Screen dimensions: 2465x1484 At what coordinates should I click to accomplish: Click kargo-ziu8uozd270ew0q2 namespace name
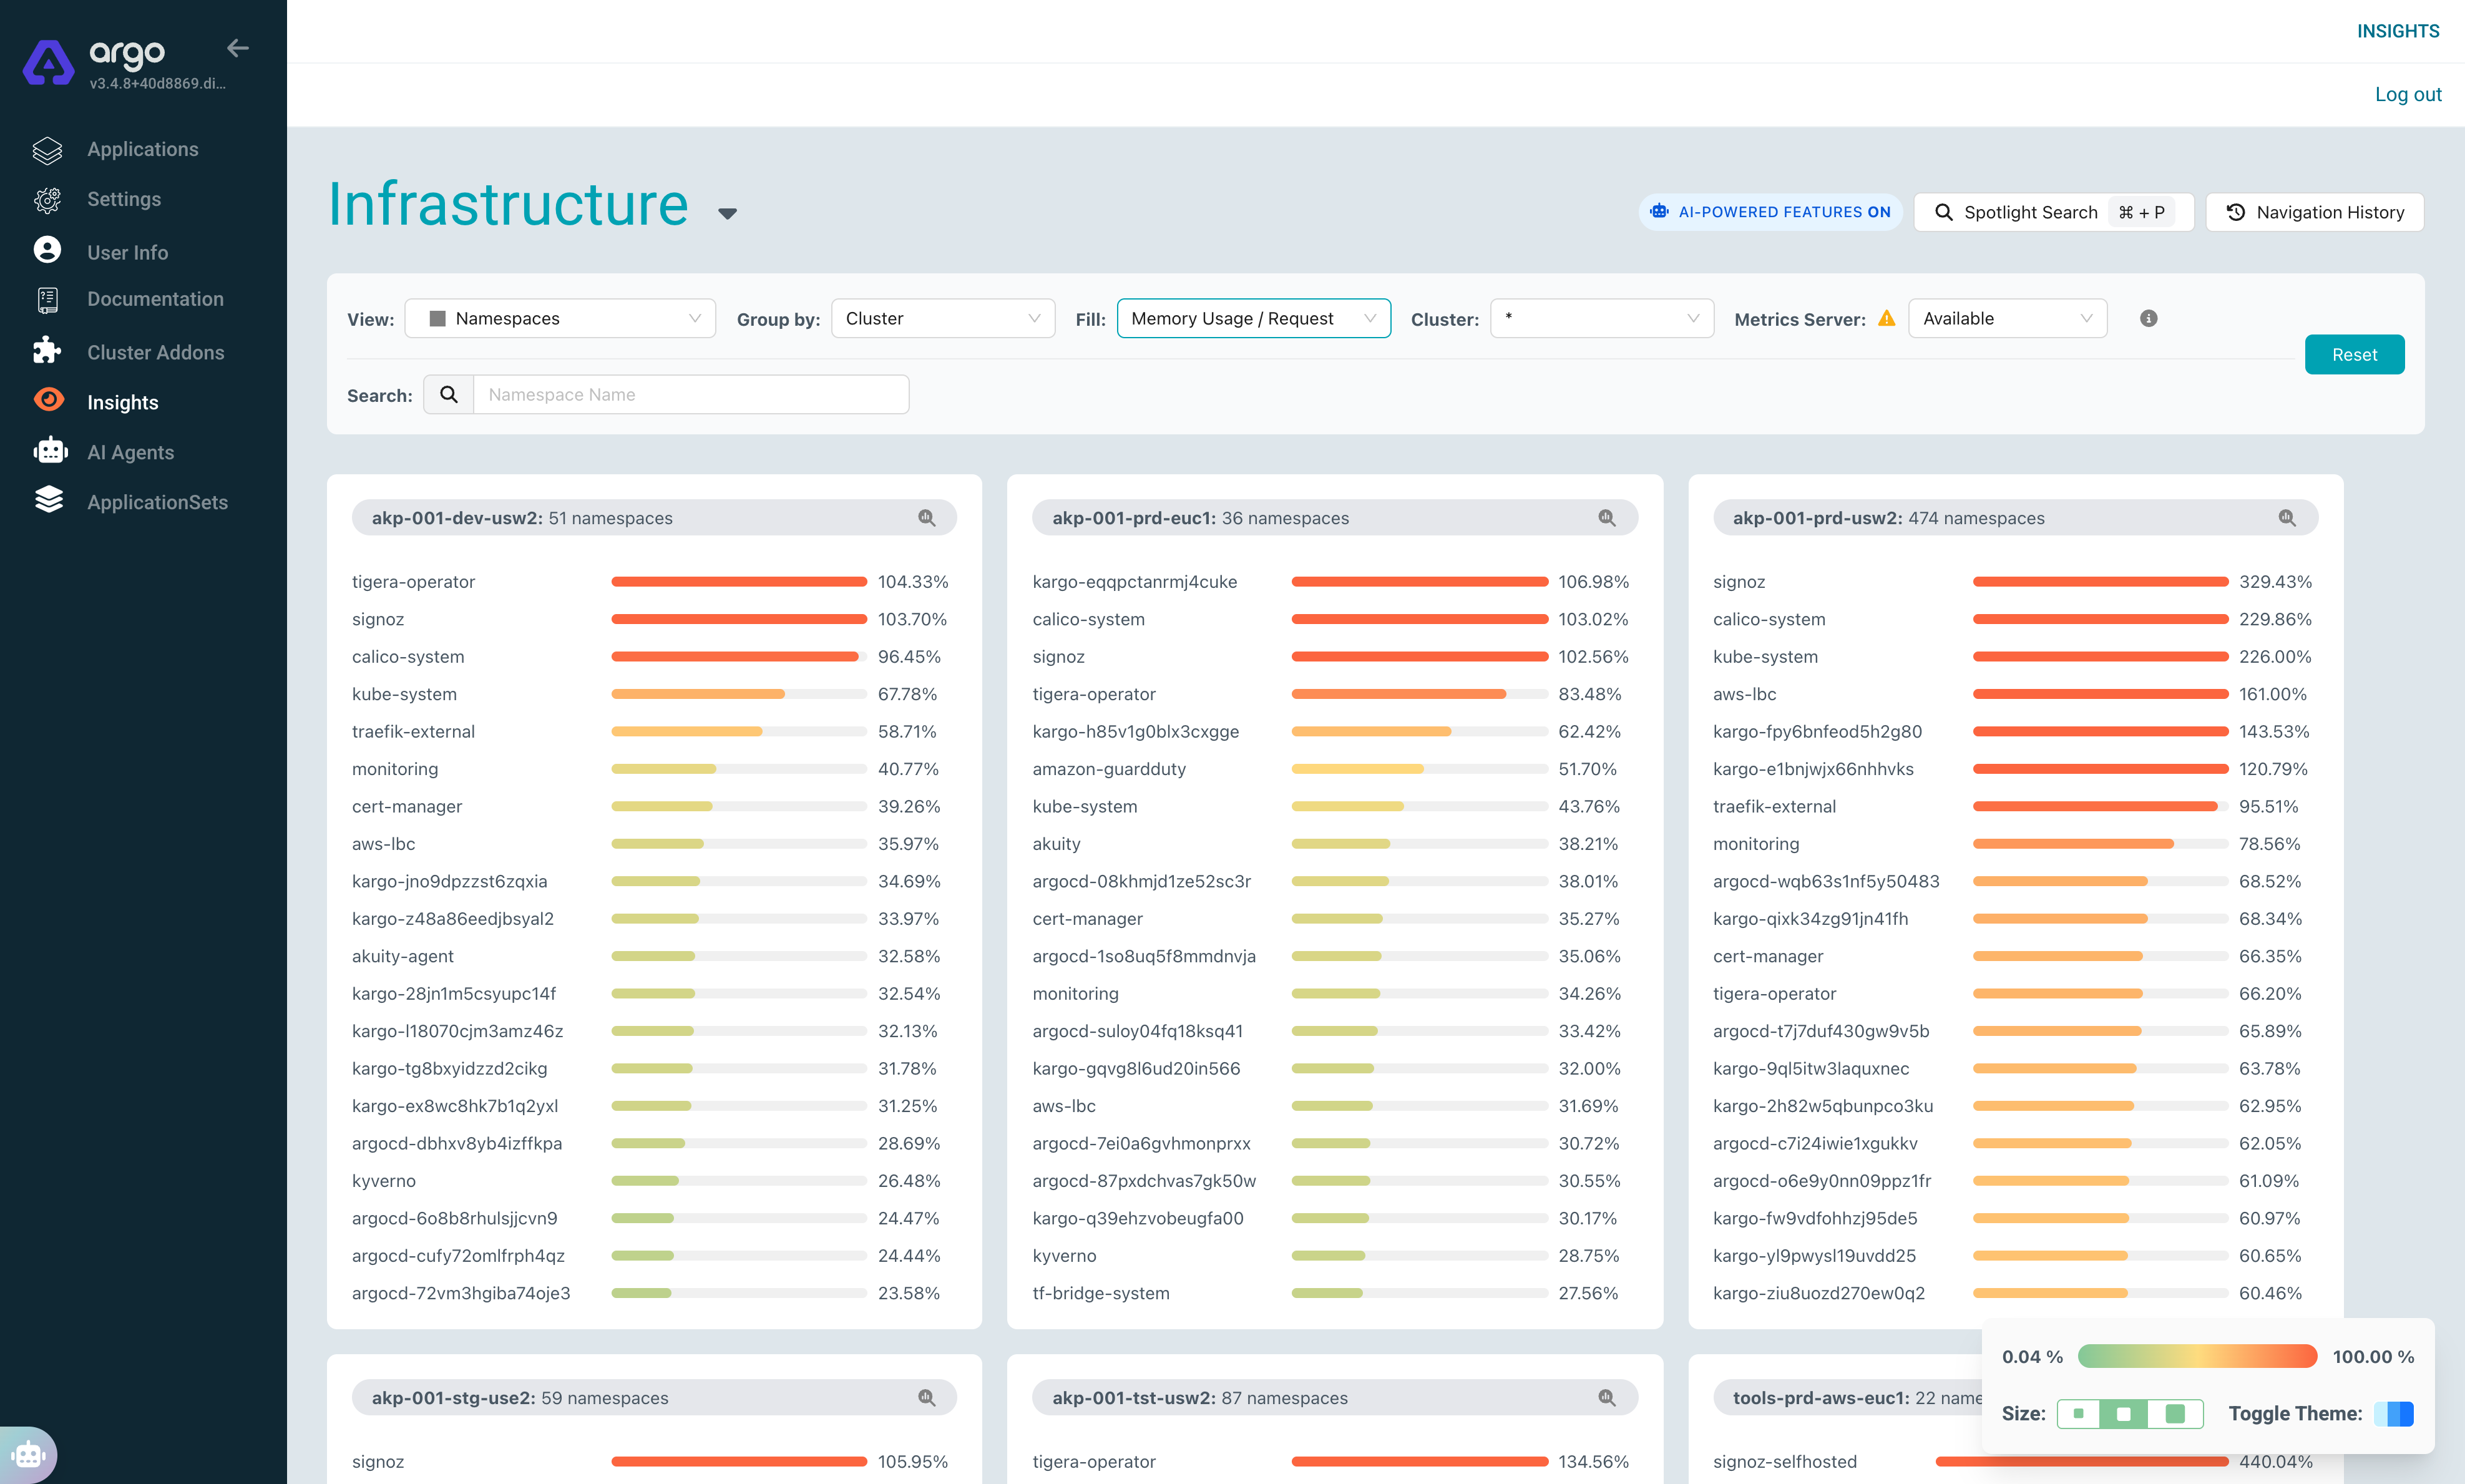point(1819,1293)
